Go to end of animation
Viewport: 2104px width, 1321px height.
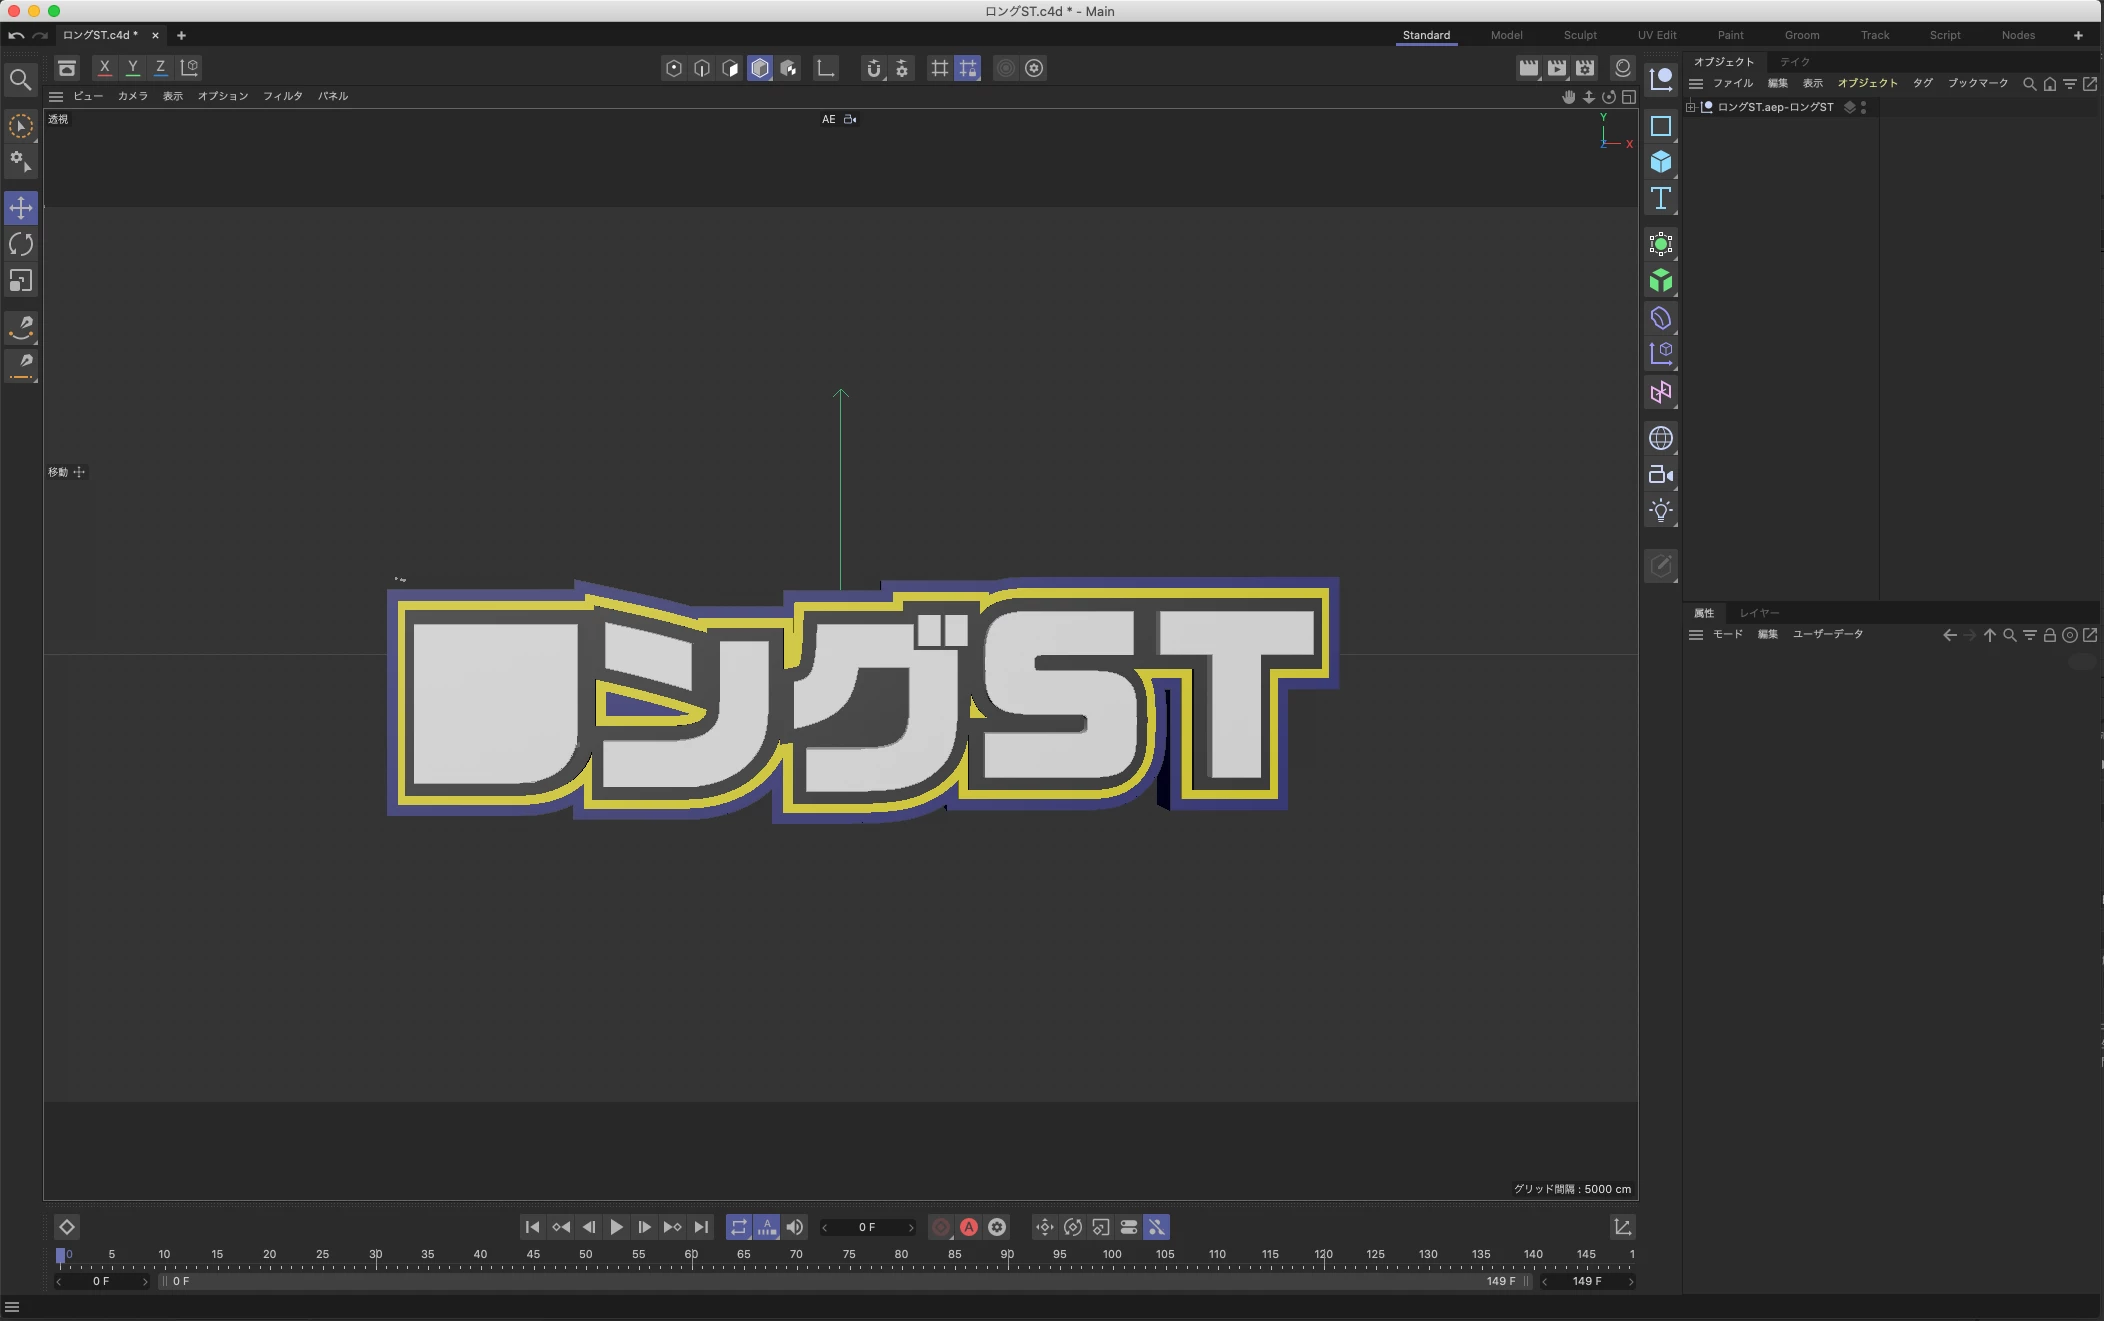click(701, 1227)
